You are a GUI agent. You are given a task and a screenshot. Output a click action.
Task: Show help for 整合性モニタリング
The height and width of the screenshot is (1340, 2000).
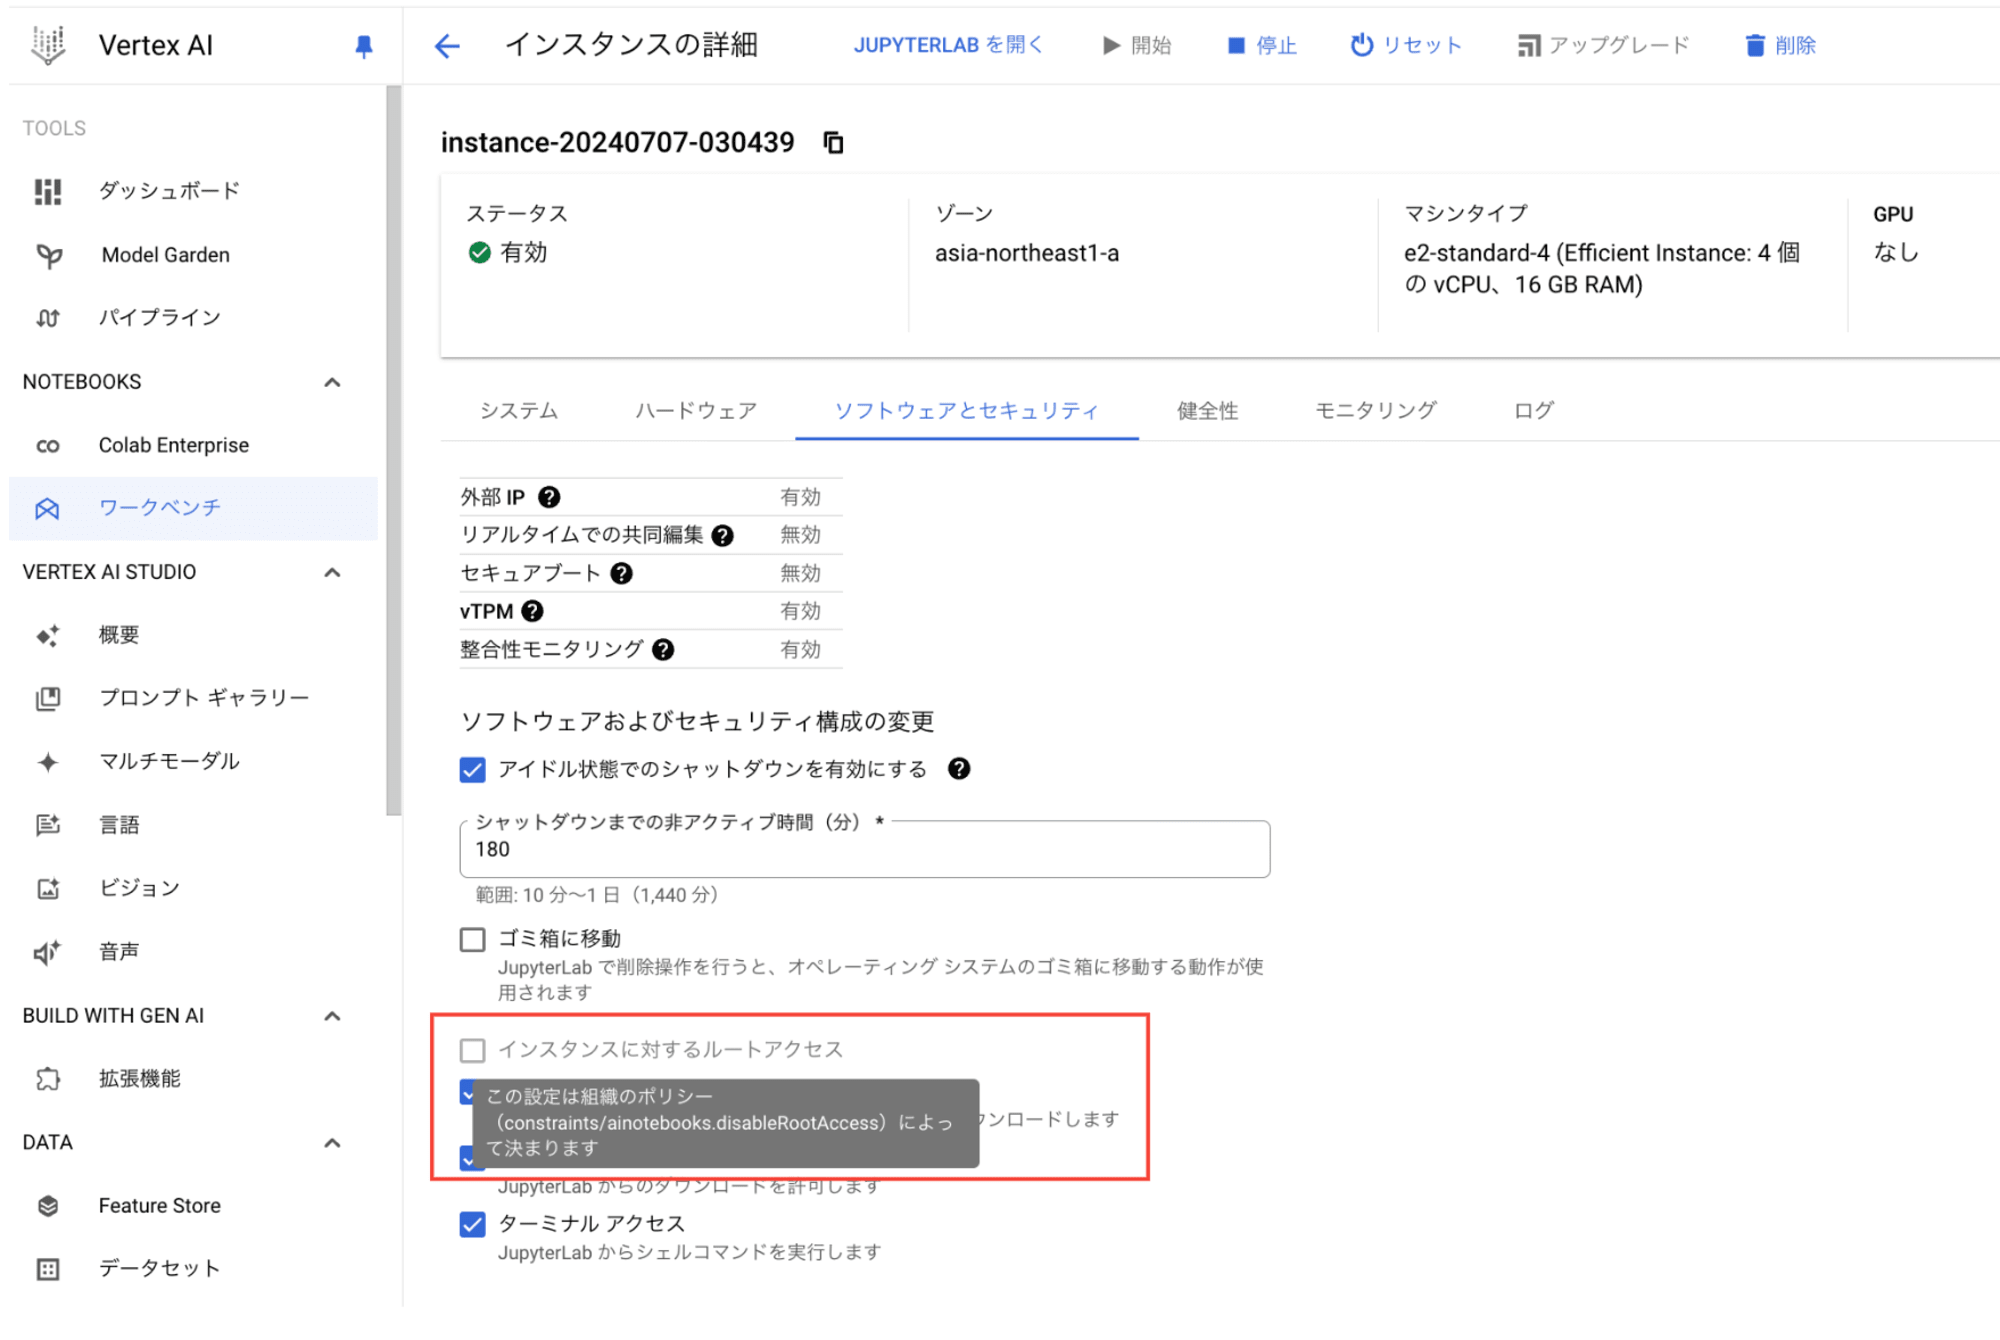tap(663, 650)
